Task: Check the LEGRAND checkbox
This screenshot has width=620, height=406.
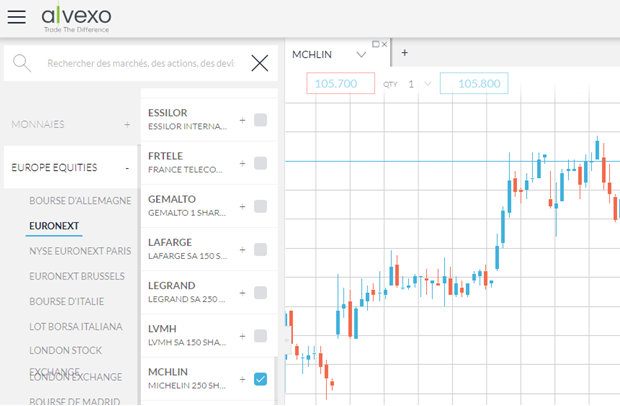Action: click(260, 293)
